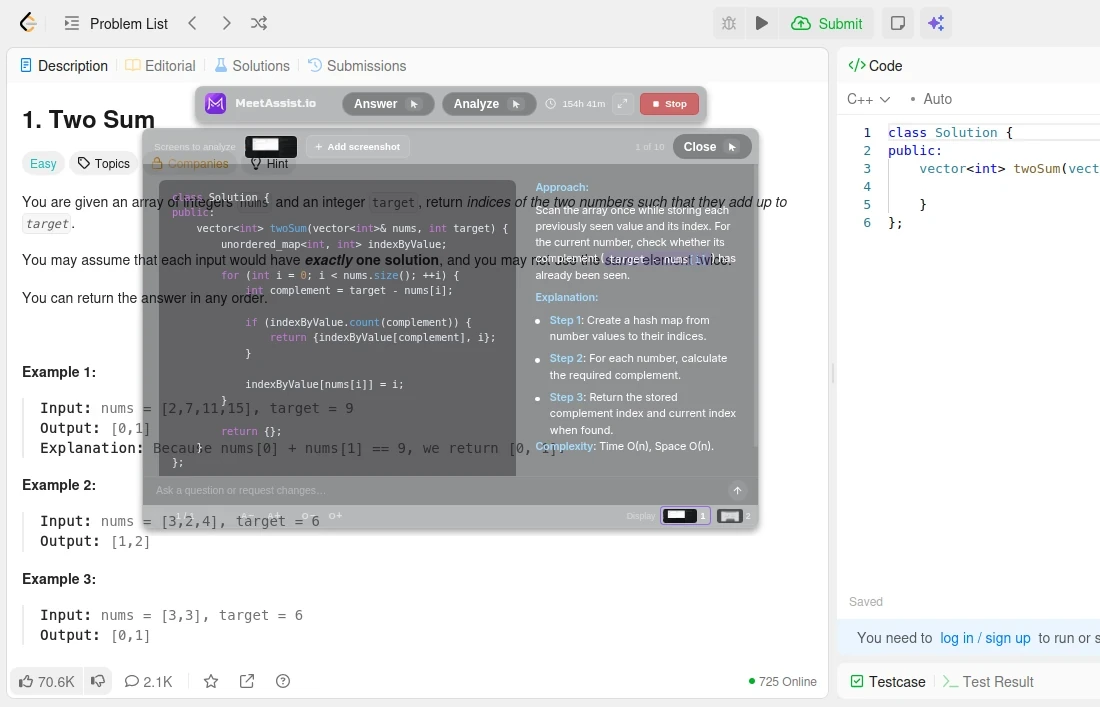Image resolution: width=1100 pixels, height=707 pixels.
Task: Click the Code panel header
Action: click(x=876, y=65)
